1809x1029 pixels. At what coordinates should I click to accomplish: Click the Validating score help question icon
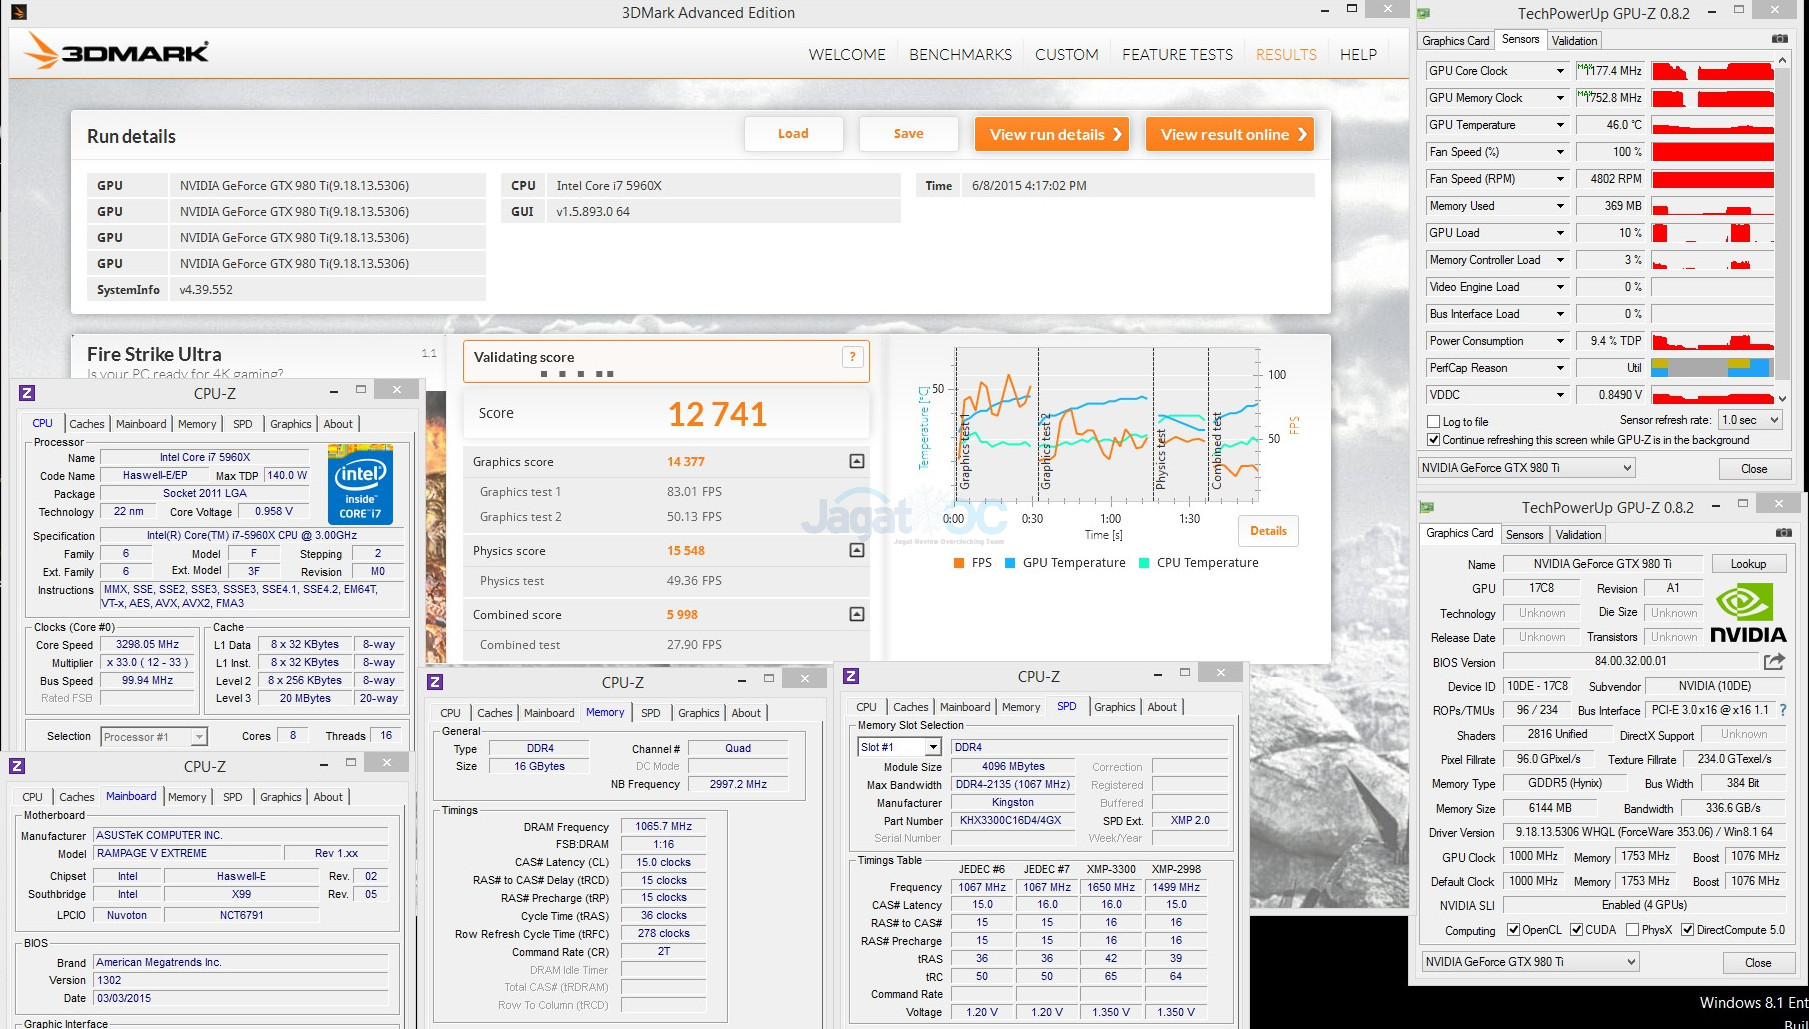coord(852,357)
